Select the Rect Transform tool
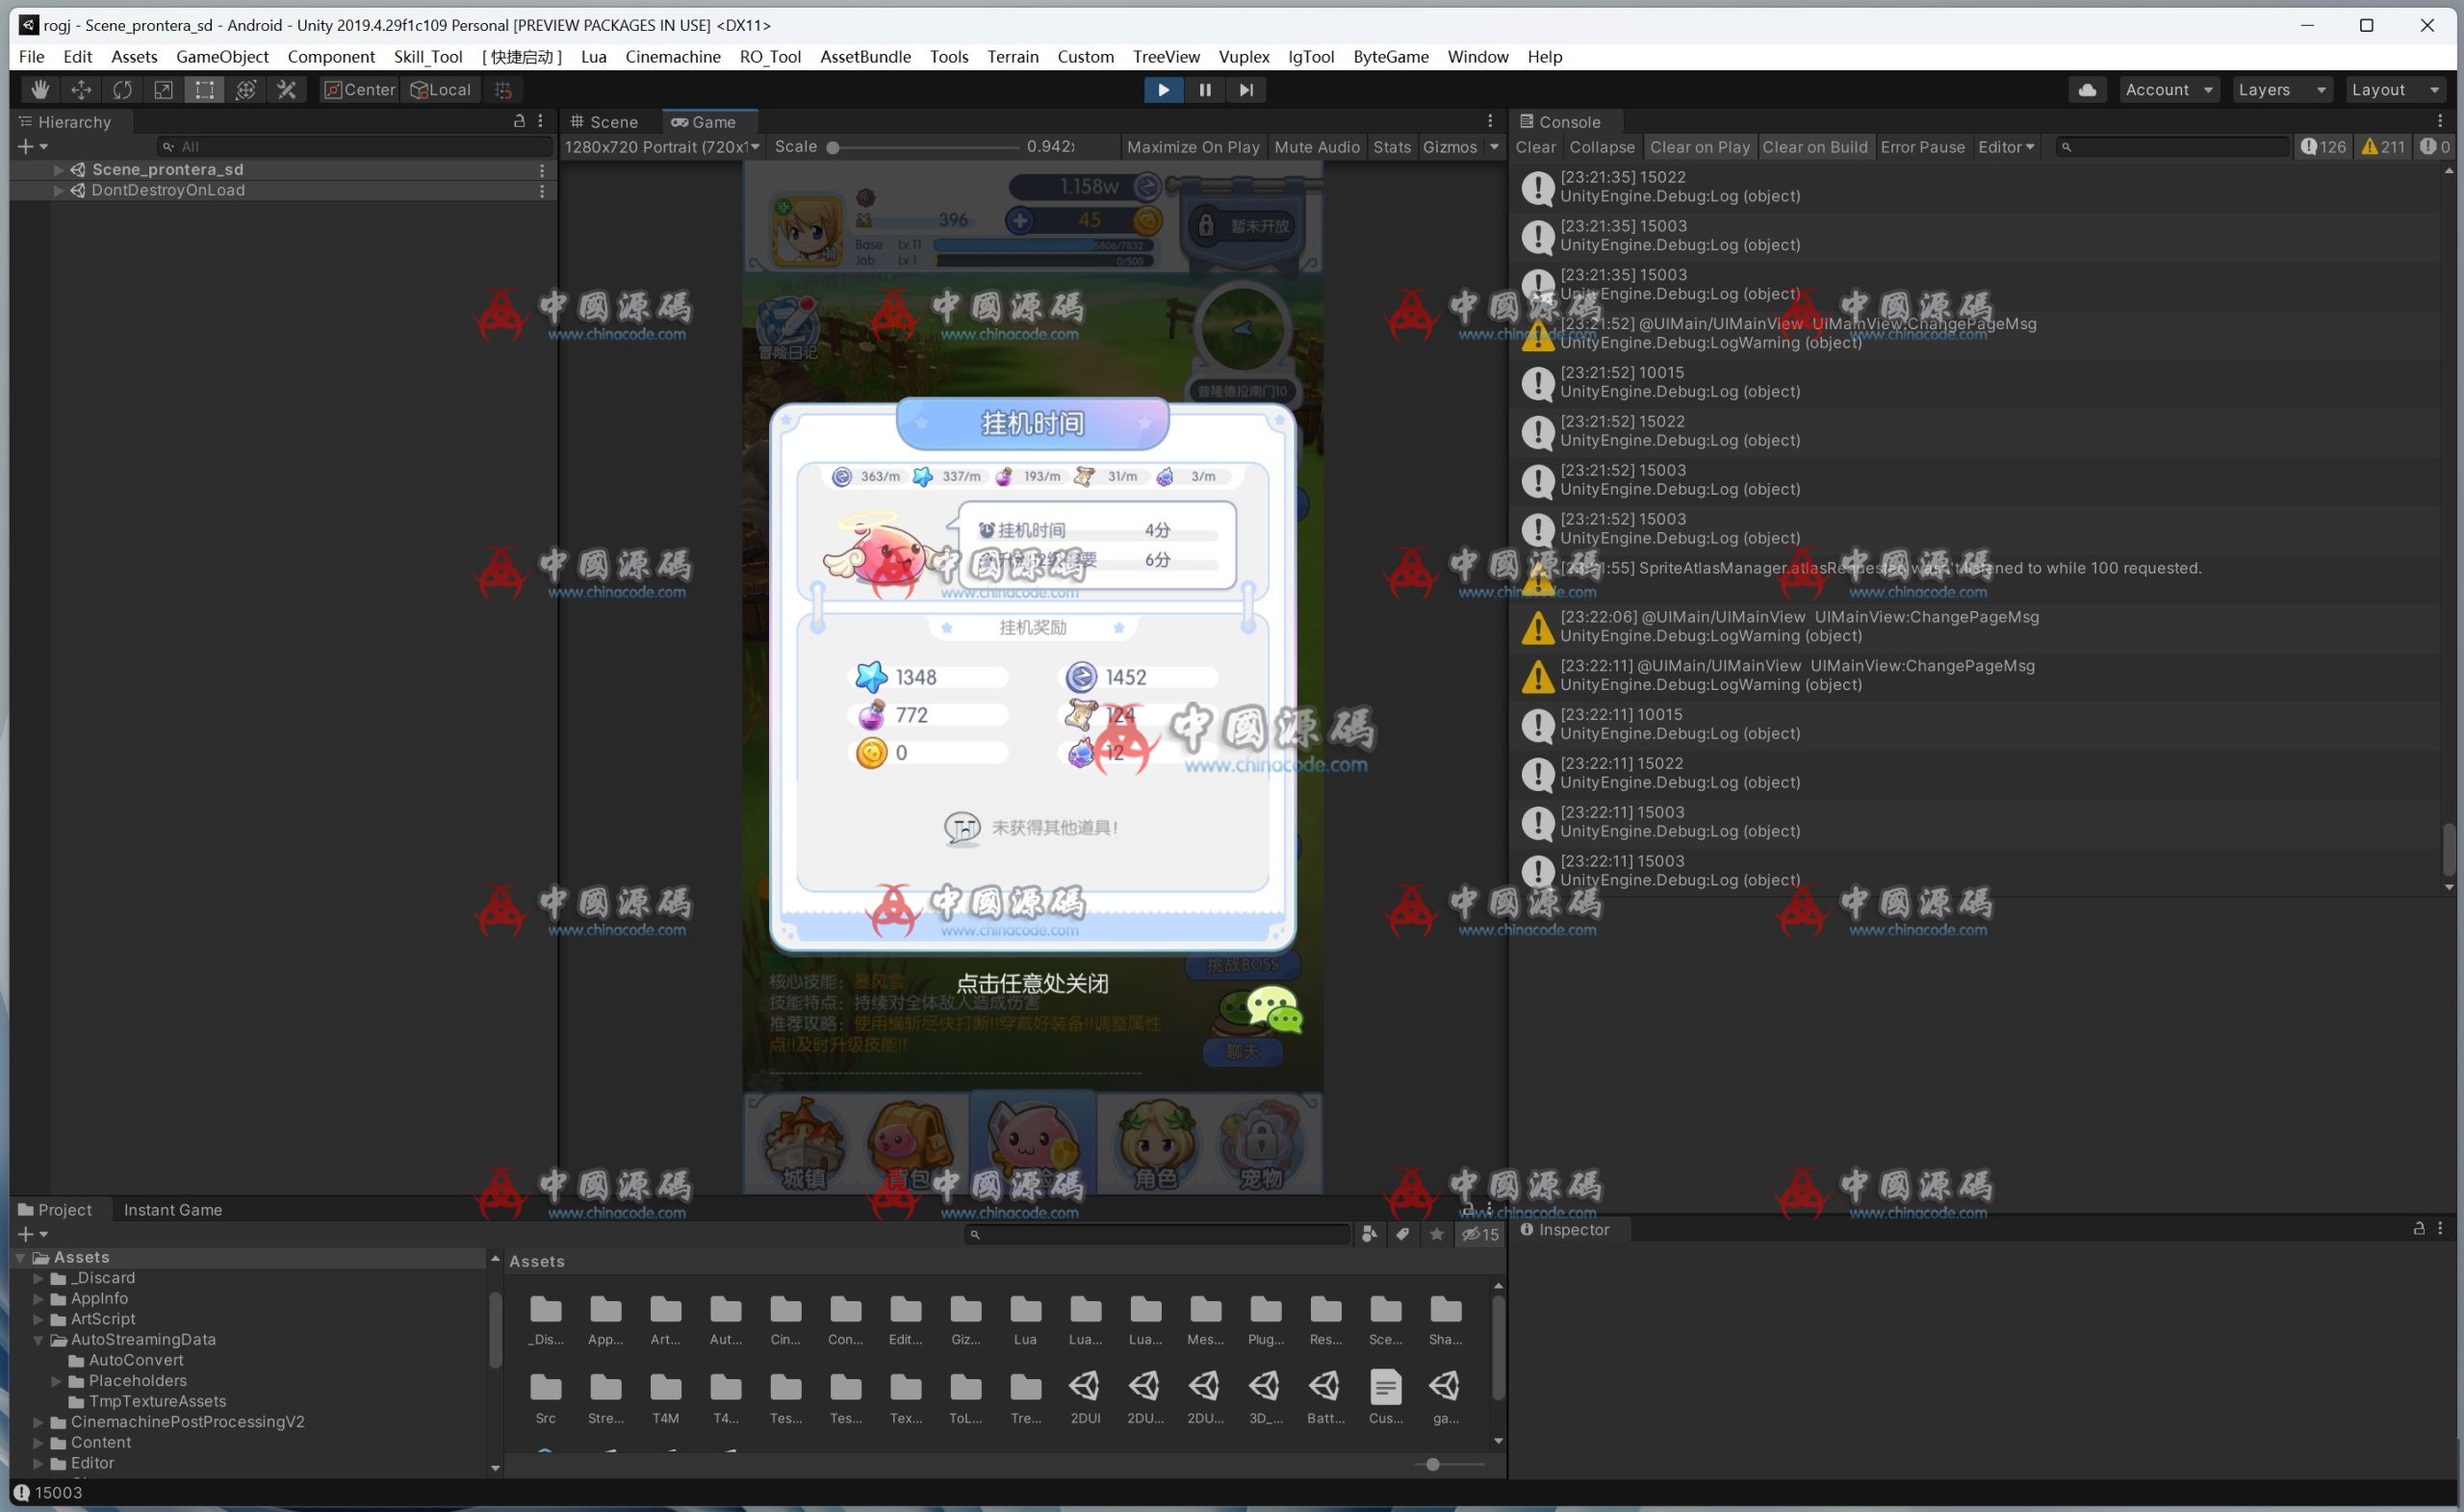This screenshot has height=1512, width=2464. (204, 90)
